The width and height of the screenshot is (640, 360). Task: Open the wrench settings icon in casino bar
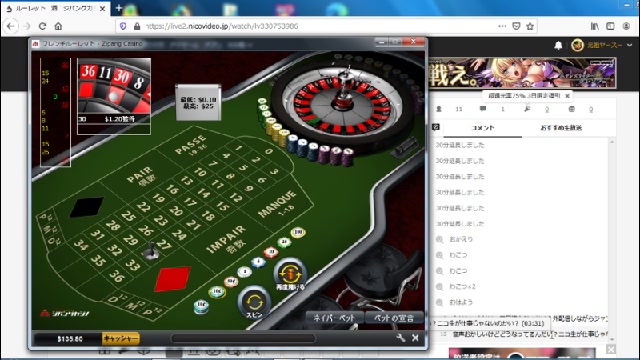click(x=400, y=338)
